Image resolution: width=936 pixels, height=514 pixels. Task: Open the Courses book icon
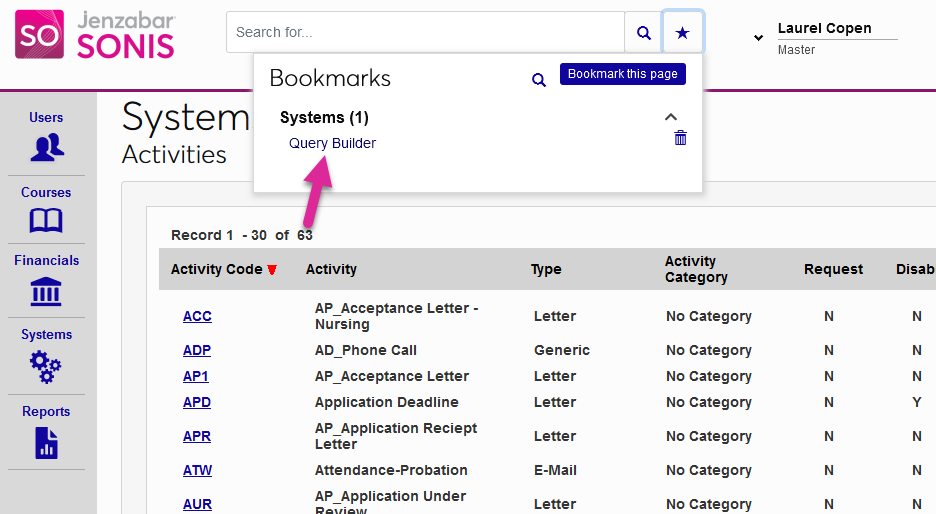(x=46, y=220)
